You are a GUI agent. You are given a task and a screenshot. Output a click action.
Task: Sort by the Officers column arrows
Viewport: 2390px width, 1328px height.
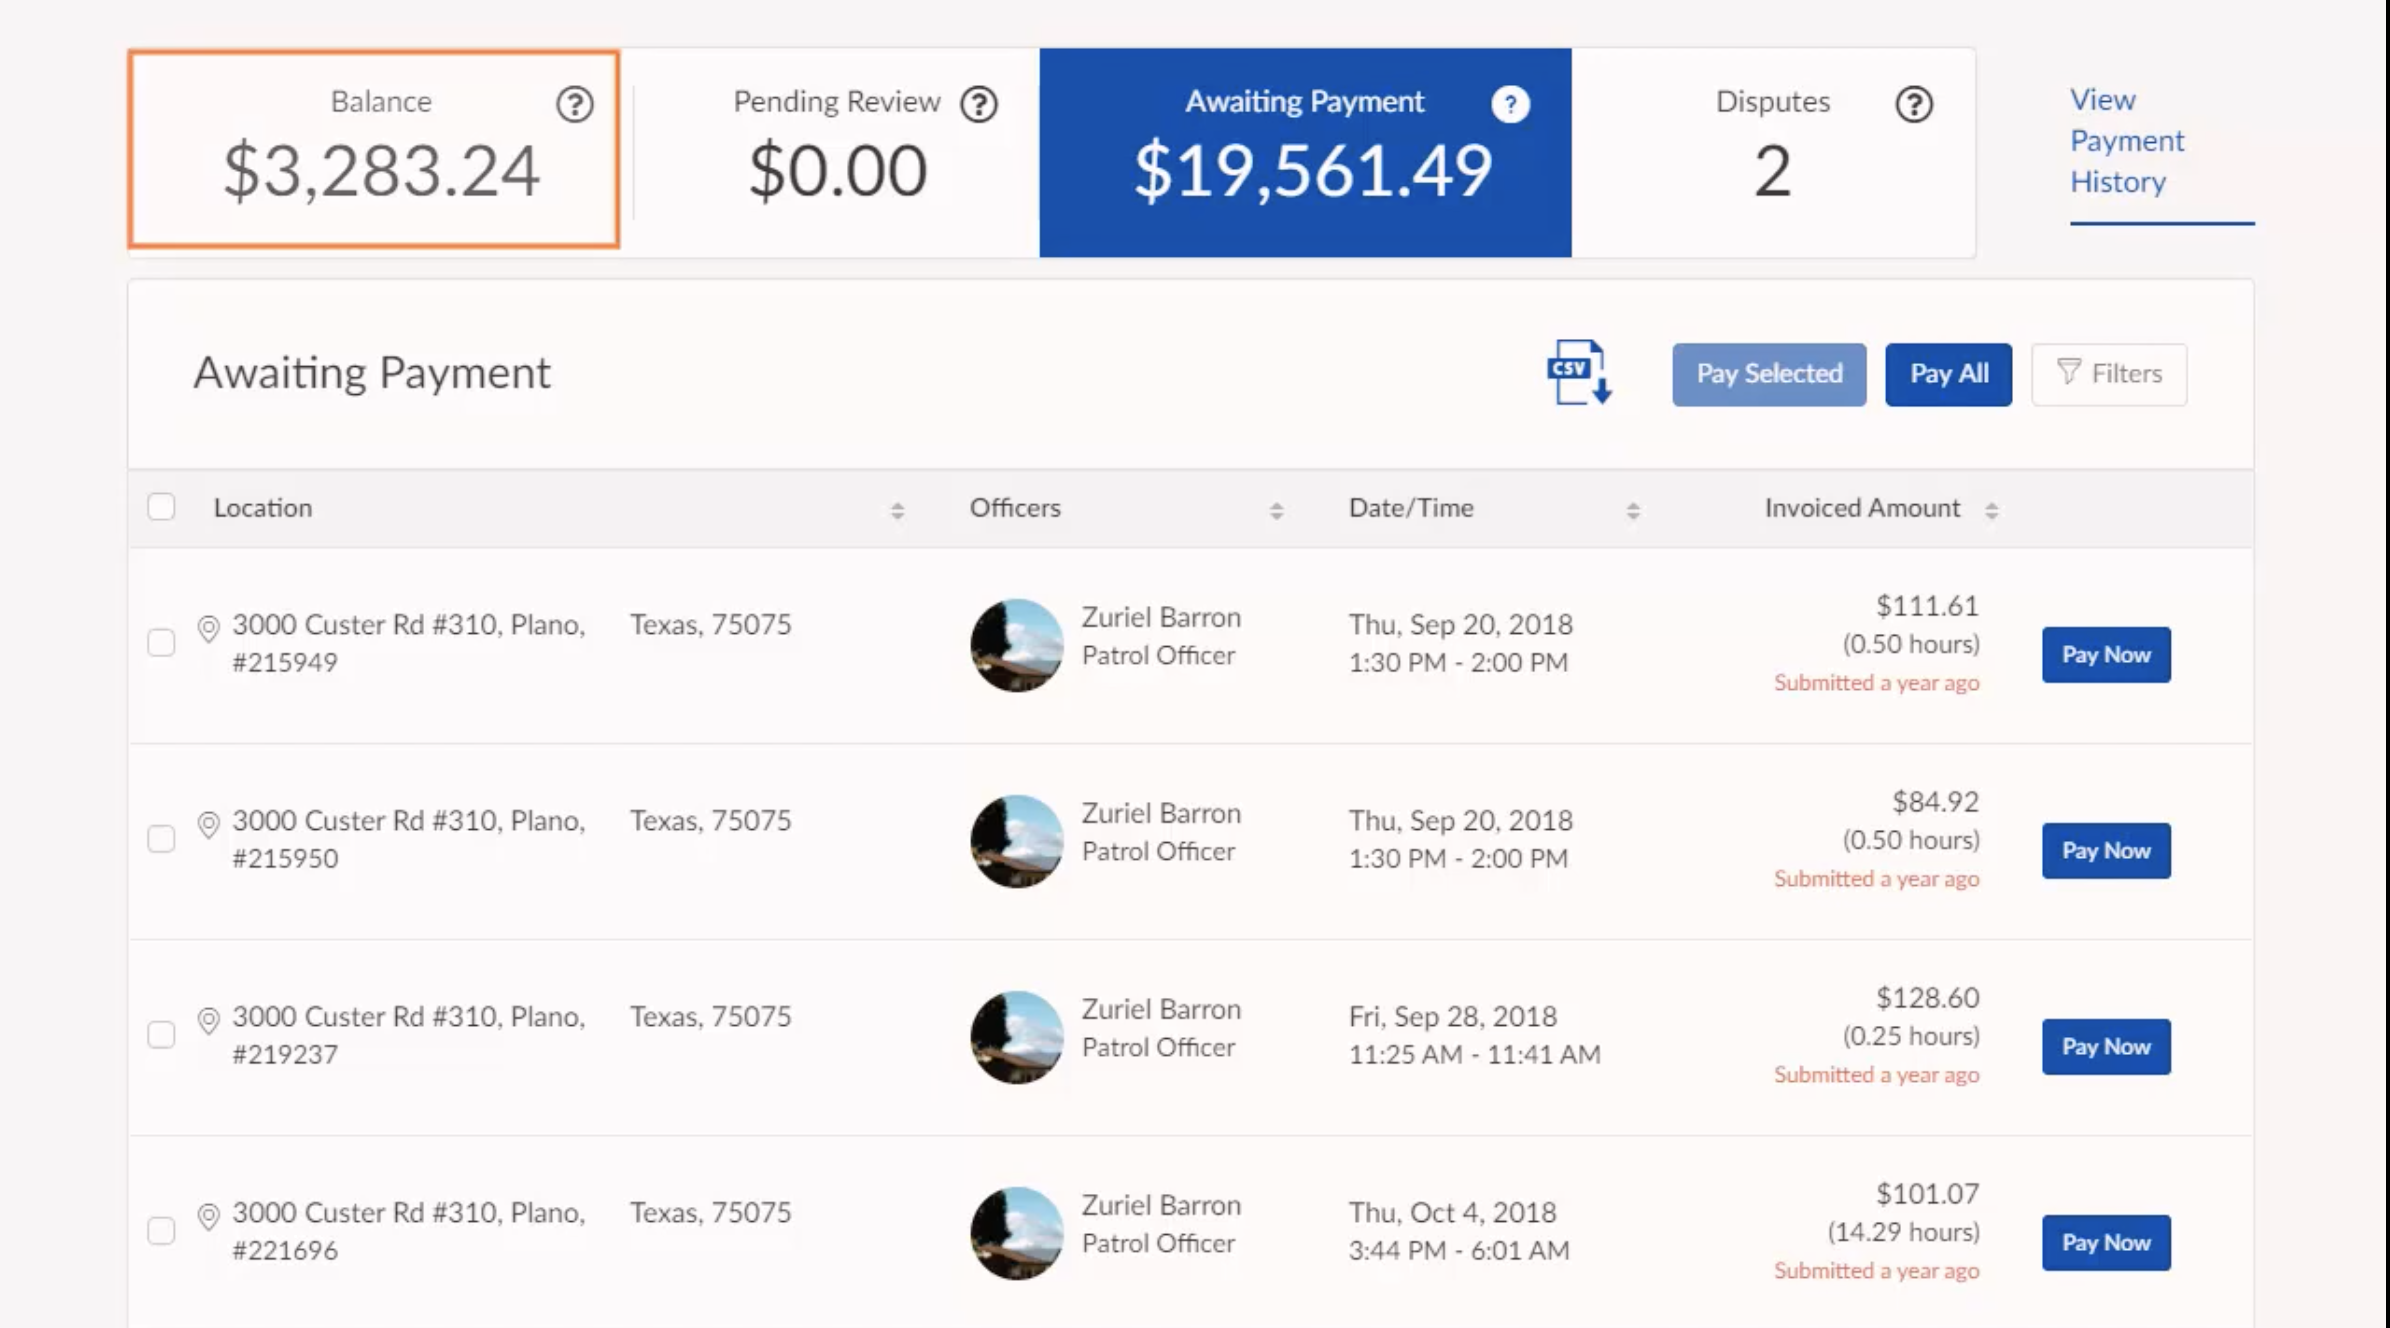coord(1276,511)
